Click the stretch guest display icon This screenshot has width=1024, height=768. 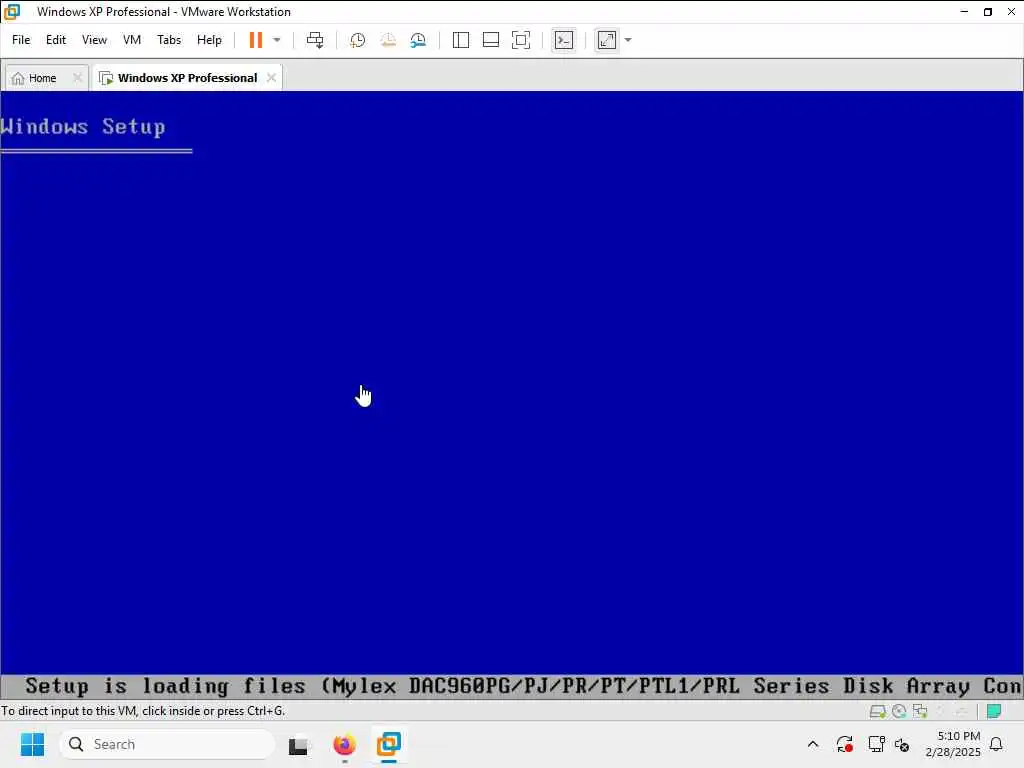[607, 40]
